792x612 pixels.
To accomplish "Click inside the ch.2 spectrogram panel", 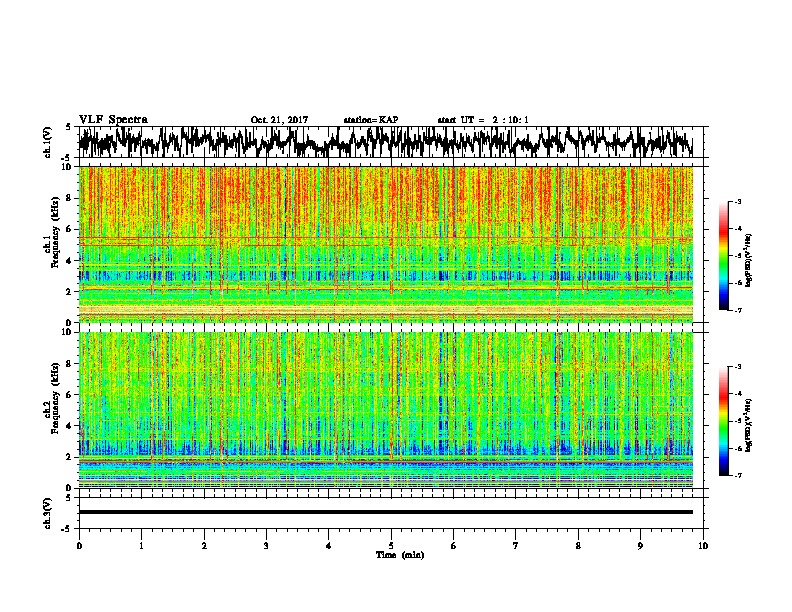I will pyautogui.click(x=385, y=410).
